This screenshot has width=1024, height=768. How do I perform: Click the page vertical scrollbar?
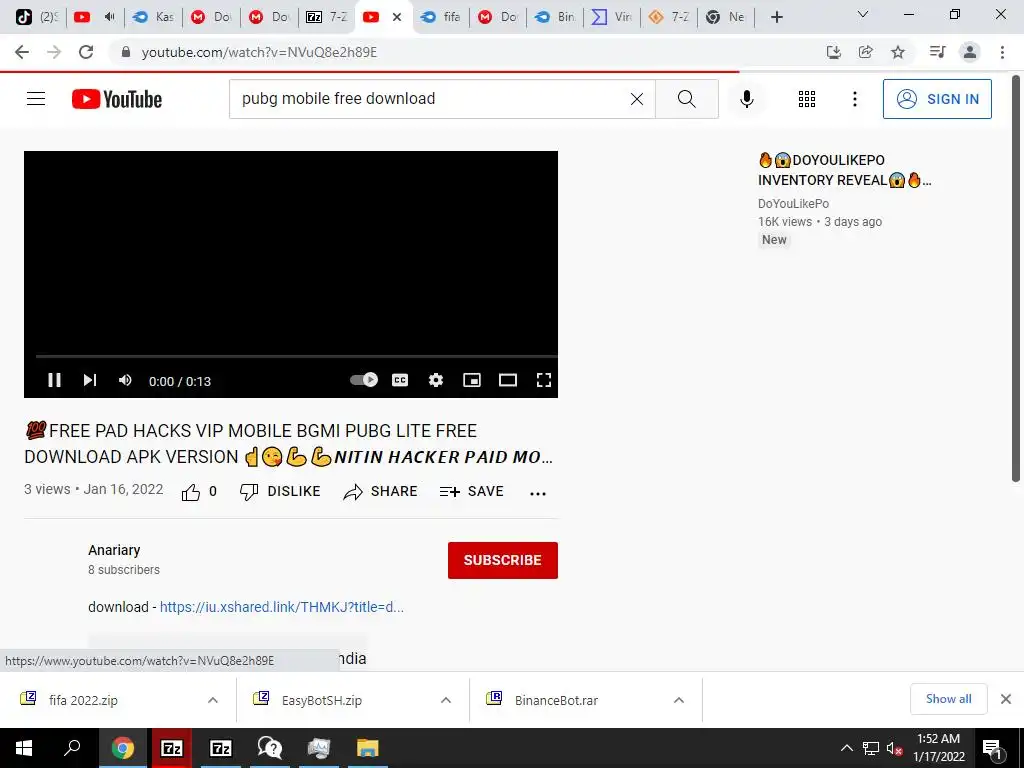1016,280
